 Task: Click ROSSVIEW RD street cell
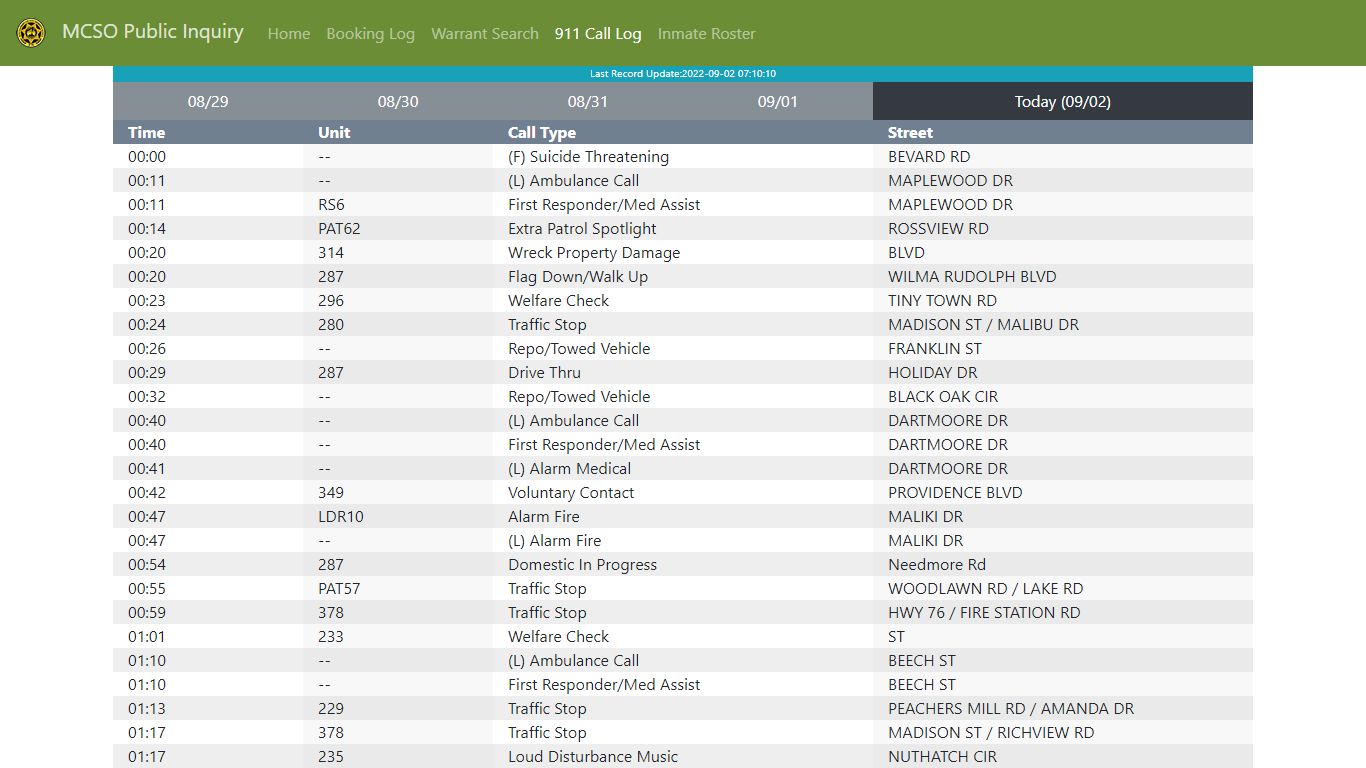[1063, 228]
